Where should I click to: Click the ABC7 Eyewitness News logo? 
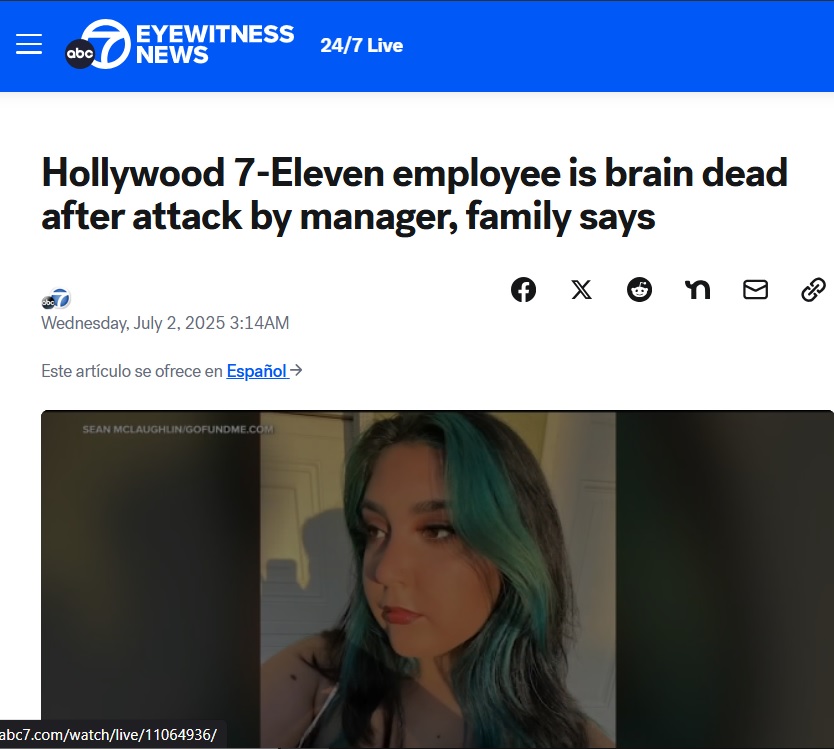(179, 44)
